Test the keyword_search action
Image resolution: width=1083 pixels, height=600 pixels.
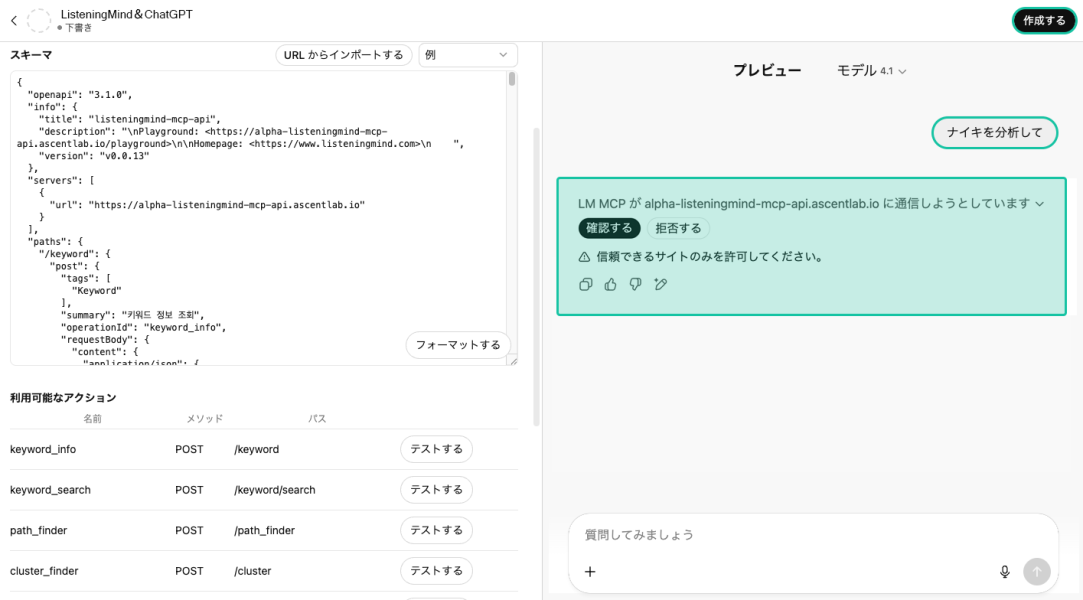click(x=437, y=490)
